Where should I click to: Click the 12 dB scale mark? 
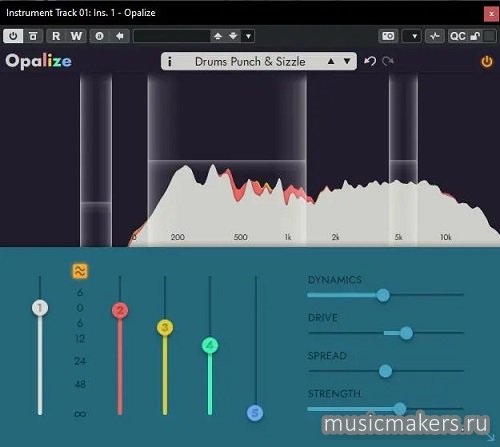click(x=80, y=339)
